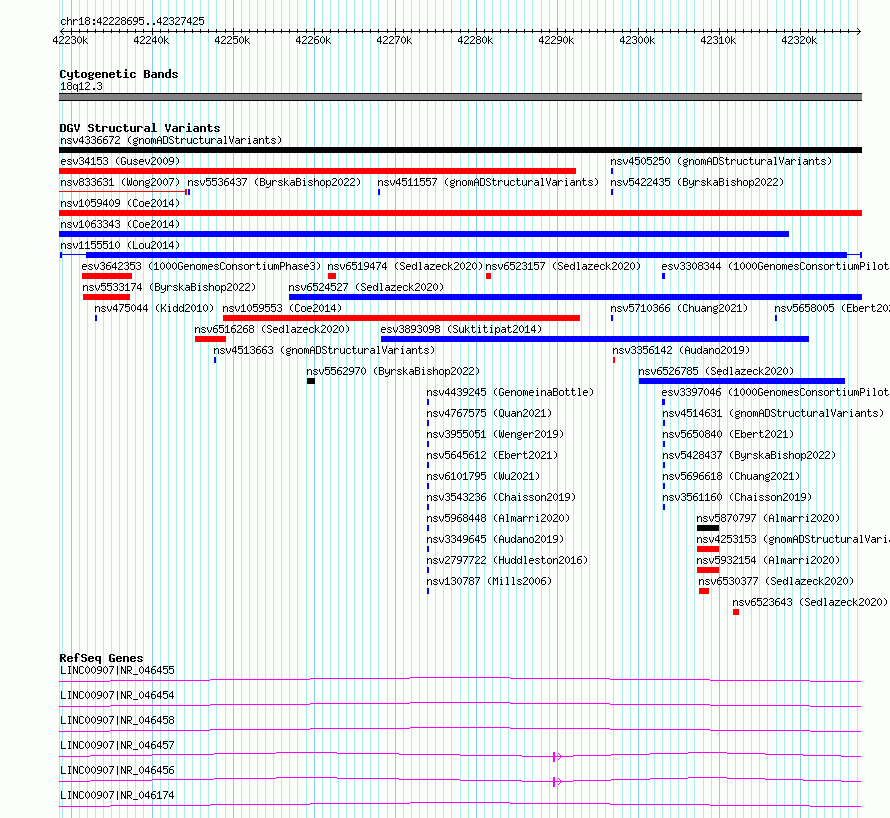The height and width of the screenshot is (818, 890).
Task: Click esv3893098 (Suktitipat2014) label
Action: tap(461, 329)
